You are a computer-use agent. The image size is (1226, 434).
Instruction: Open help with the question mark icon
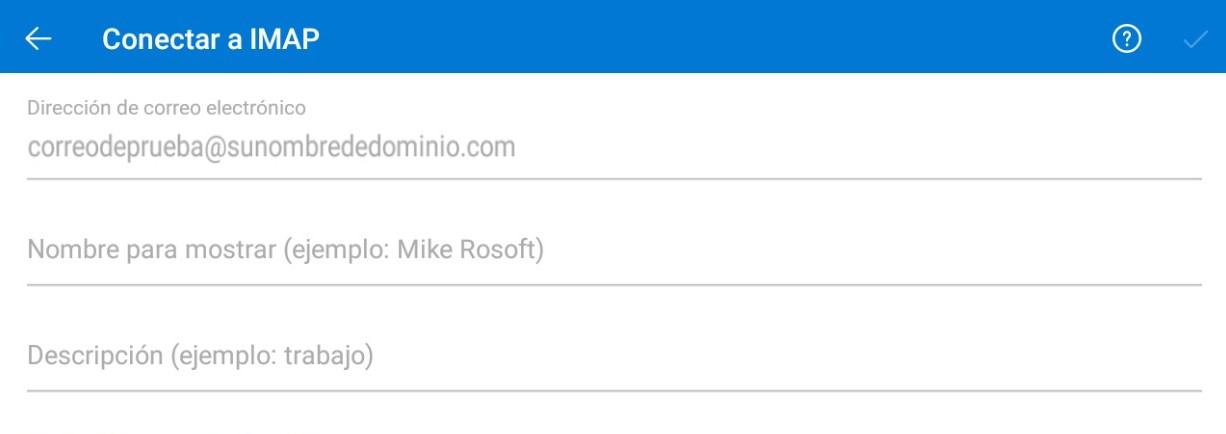[x=1127, y=39]
